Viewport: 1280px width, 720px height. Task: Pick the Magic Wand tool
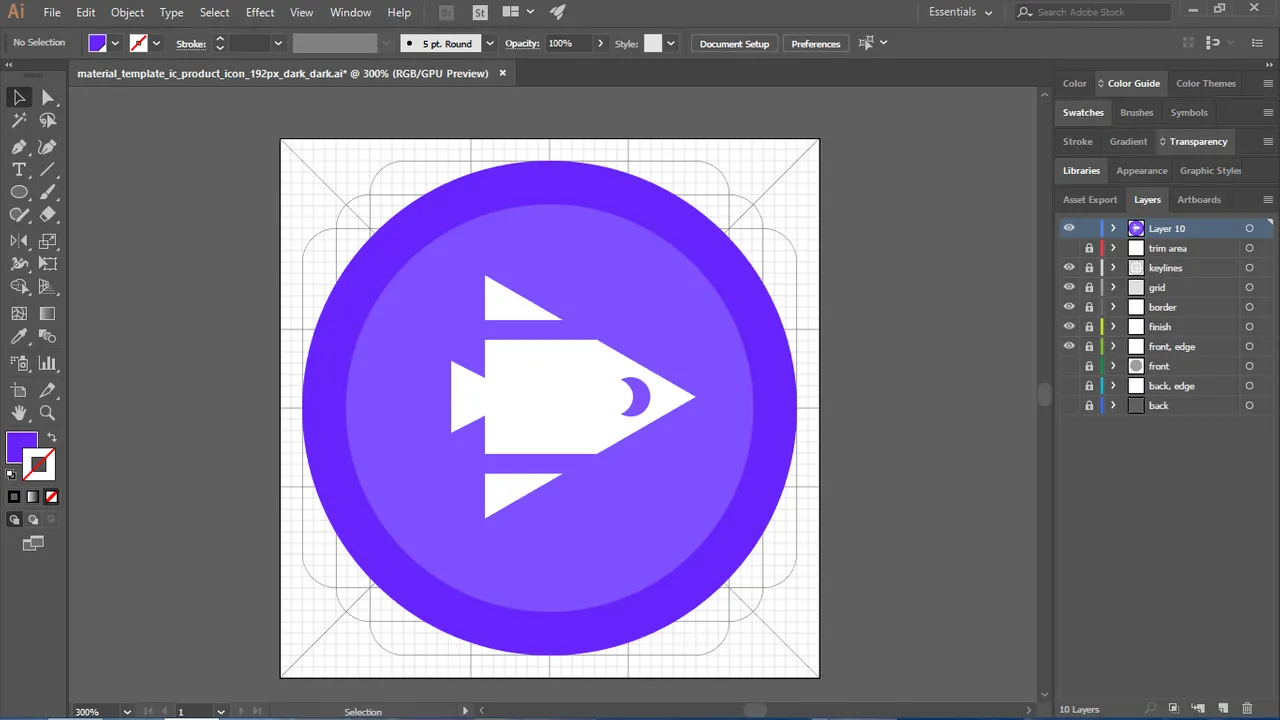point(19,121)
